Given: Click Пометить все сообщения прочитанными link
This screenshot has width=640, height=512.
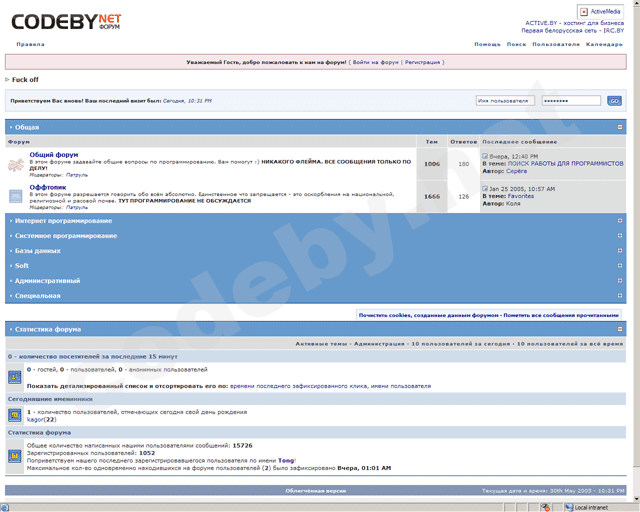Looking at the screenshot, I should click(x=561, y=315).
